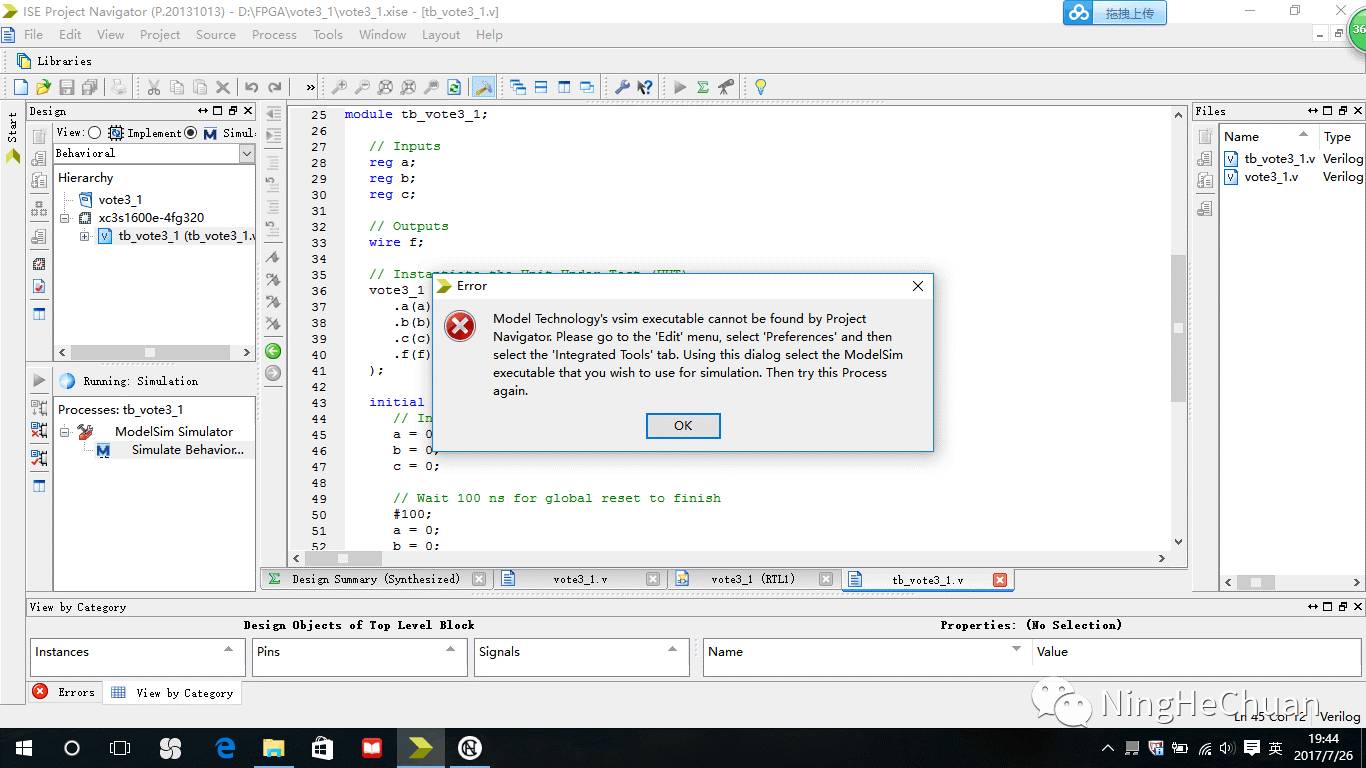1366x768 pixels.
Task: Click the New File toolbar icon
Action: coord(20,88)
